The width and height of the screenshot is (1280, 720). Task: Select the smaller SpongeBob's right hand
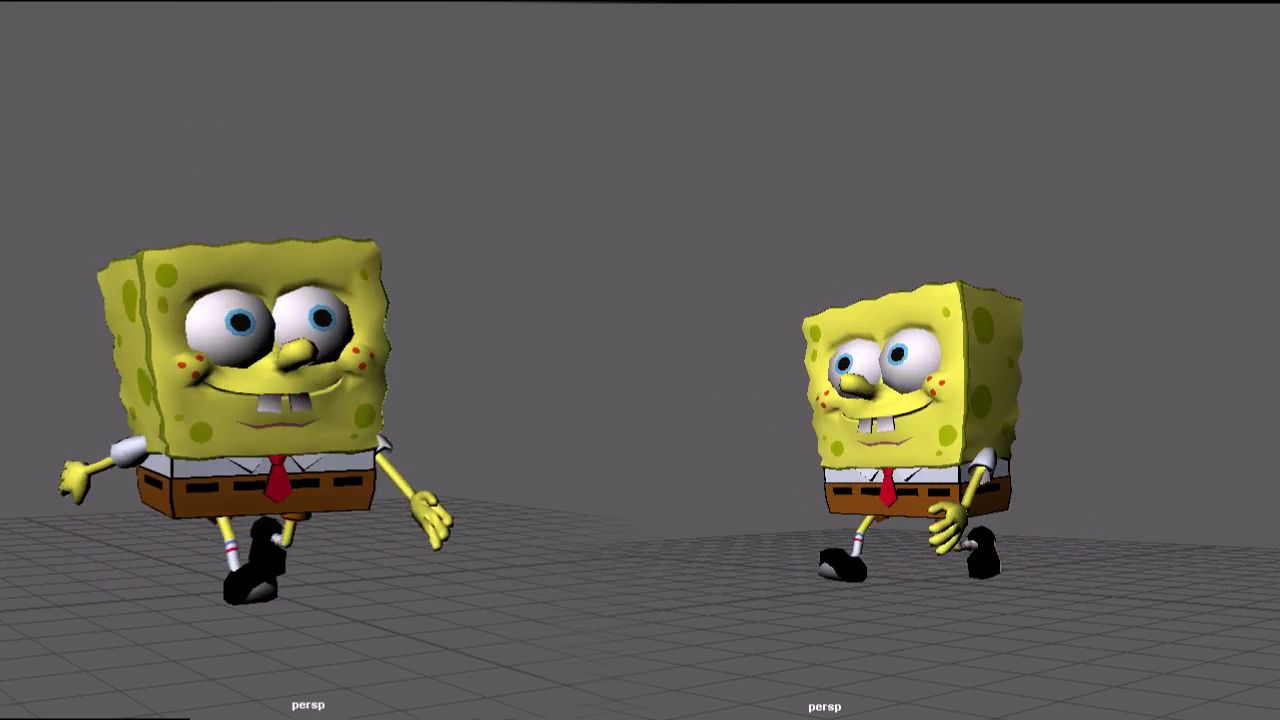click(x=950, y=525)
